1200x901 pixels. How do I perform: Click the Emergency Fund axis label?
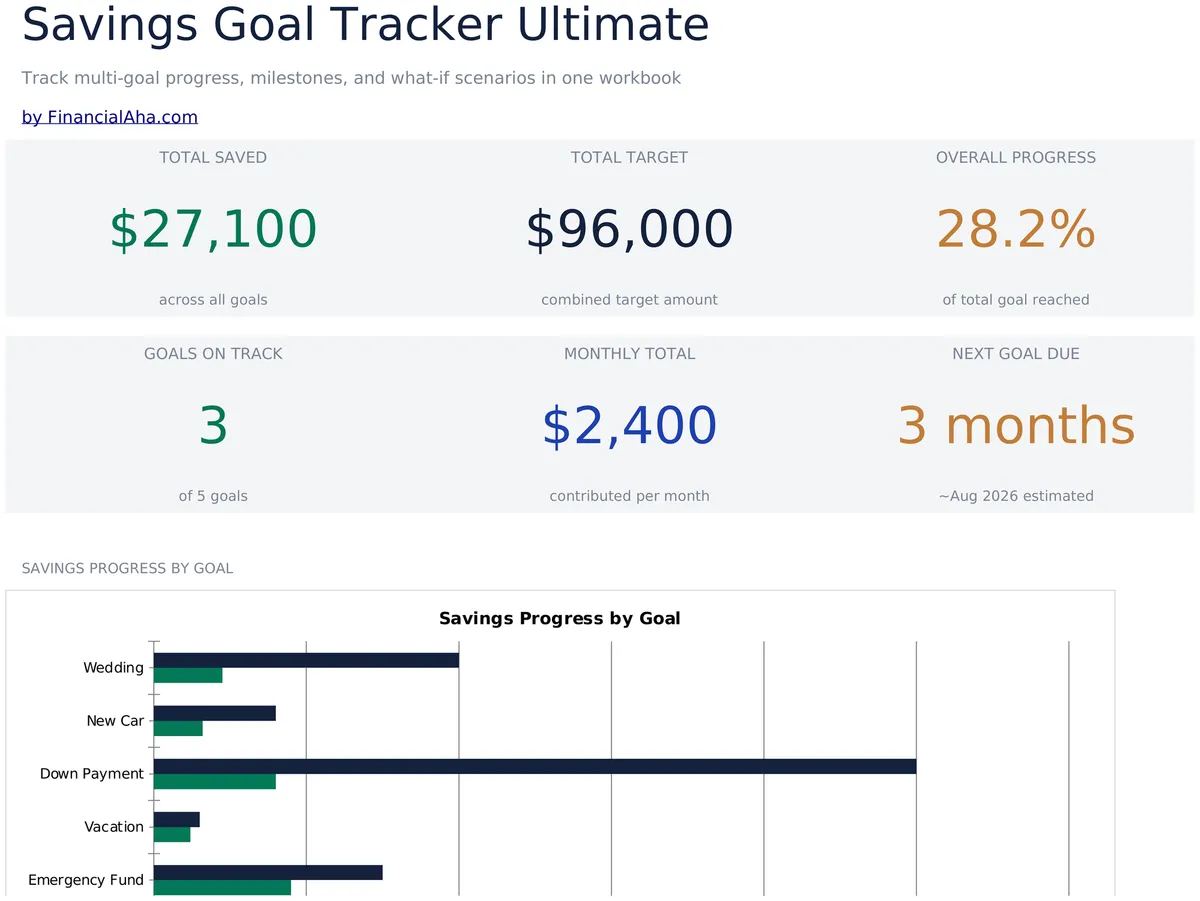pos(86,880)
